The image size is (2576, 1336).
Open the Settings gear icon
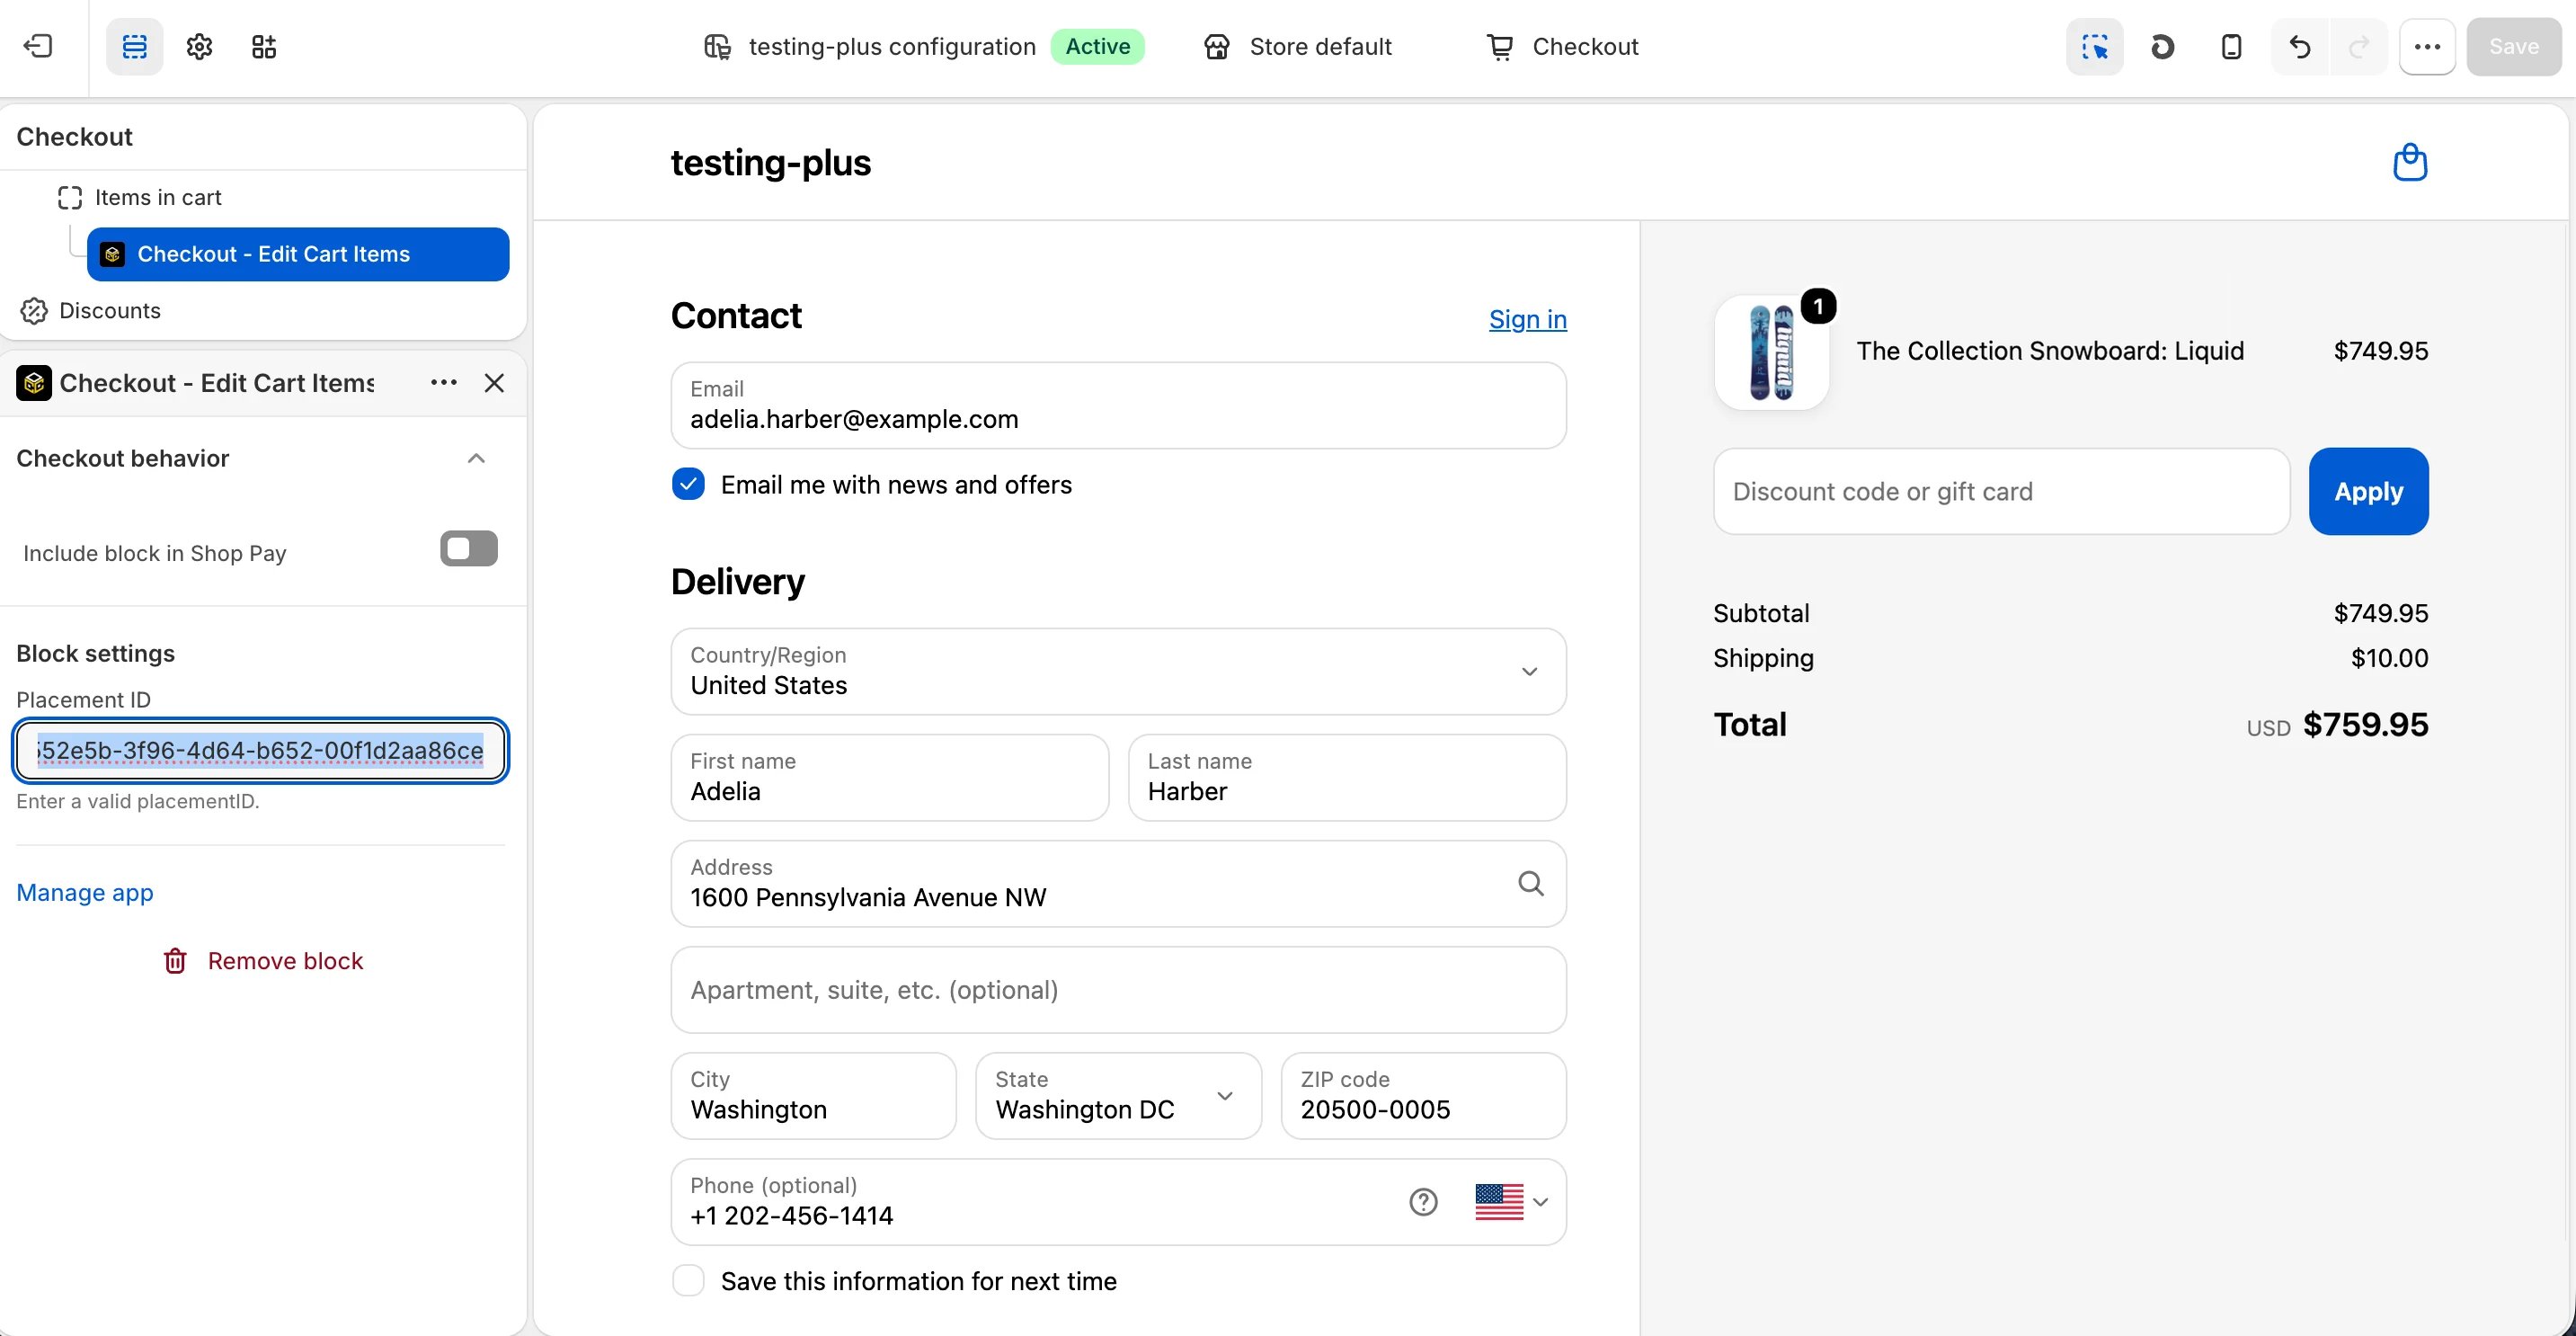(x=199, y=46)
